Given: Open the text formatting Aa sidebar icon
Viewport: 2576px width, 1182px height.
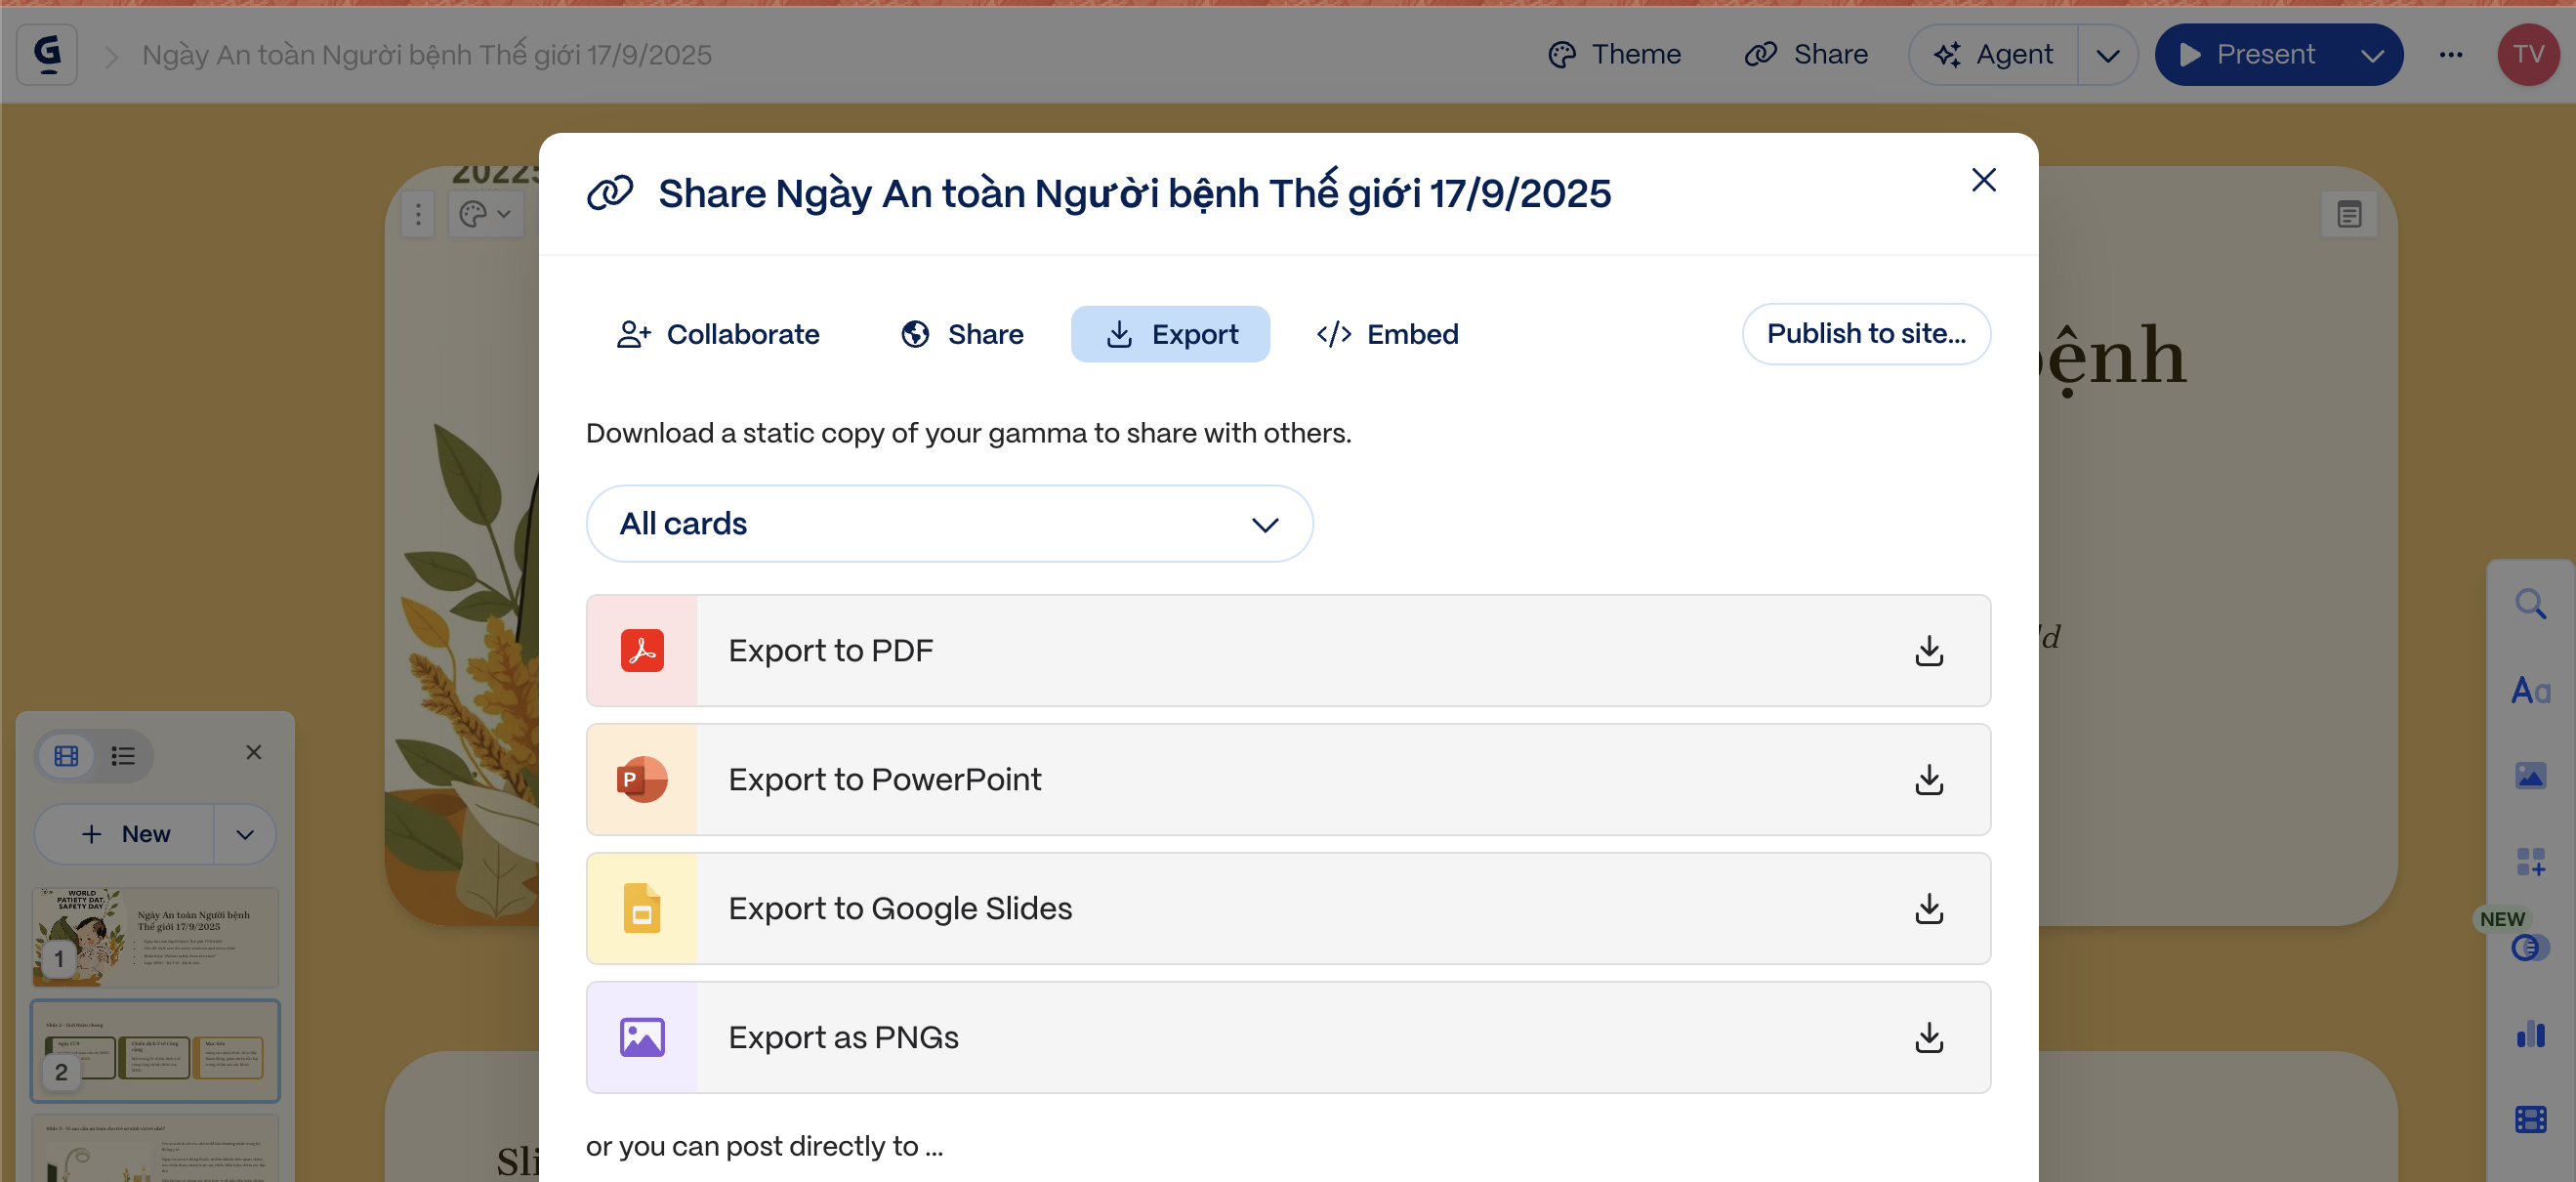Looking at the screenshot, I should coord(2530,690).
